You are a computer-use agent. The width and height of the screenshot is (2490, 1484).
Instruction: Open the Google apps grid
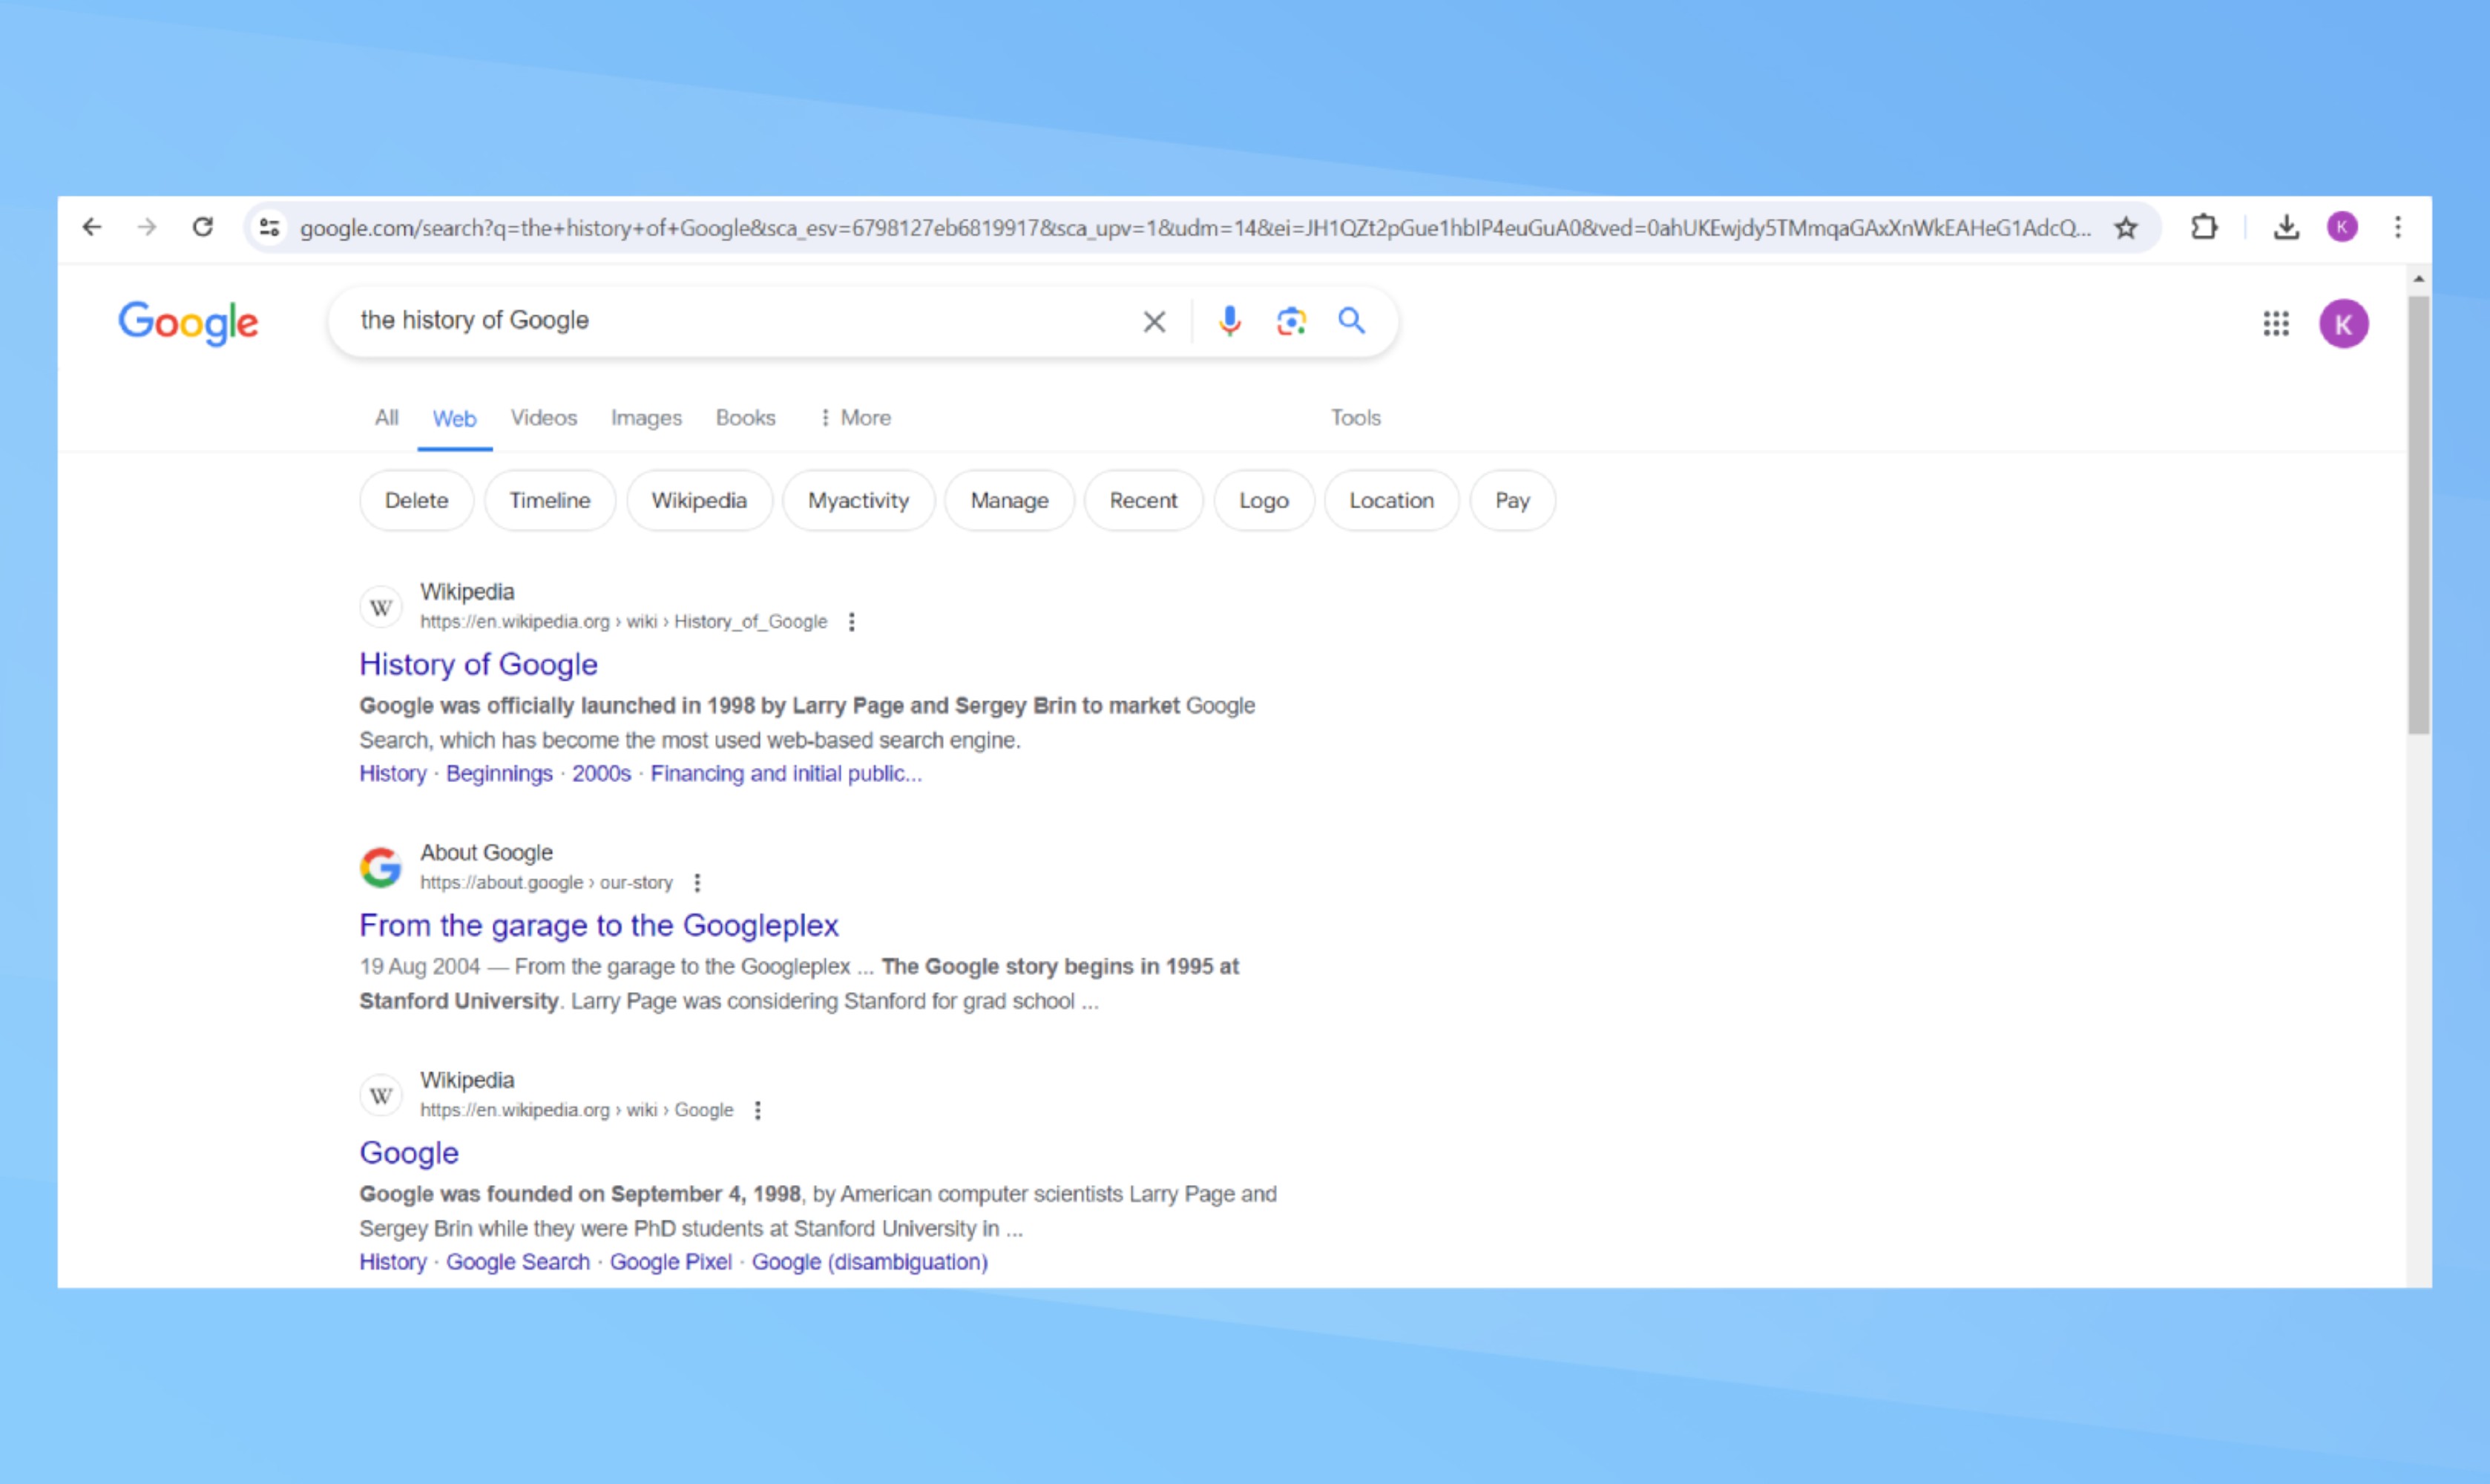click(2276, 323)
